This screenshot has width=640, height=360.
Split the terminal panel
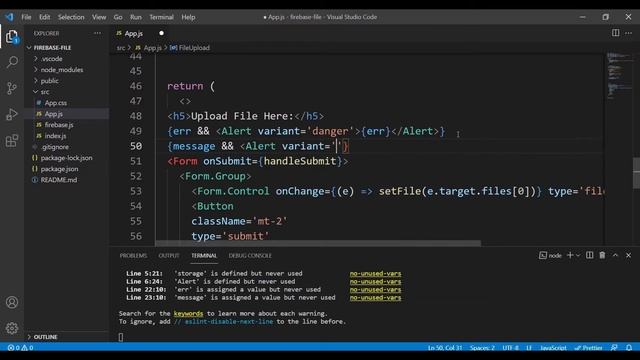pyautogui.click(x=589, y=255)
